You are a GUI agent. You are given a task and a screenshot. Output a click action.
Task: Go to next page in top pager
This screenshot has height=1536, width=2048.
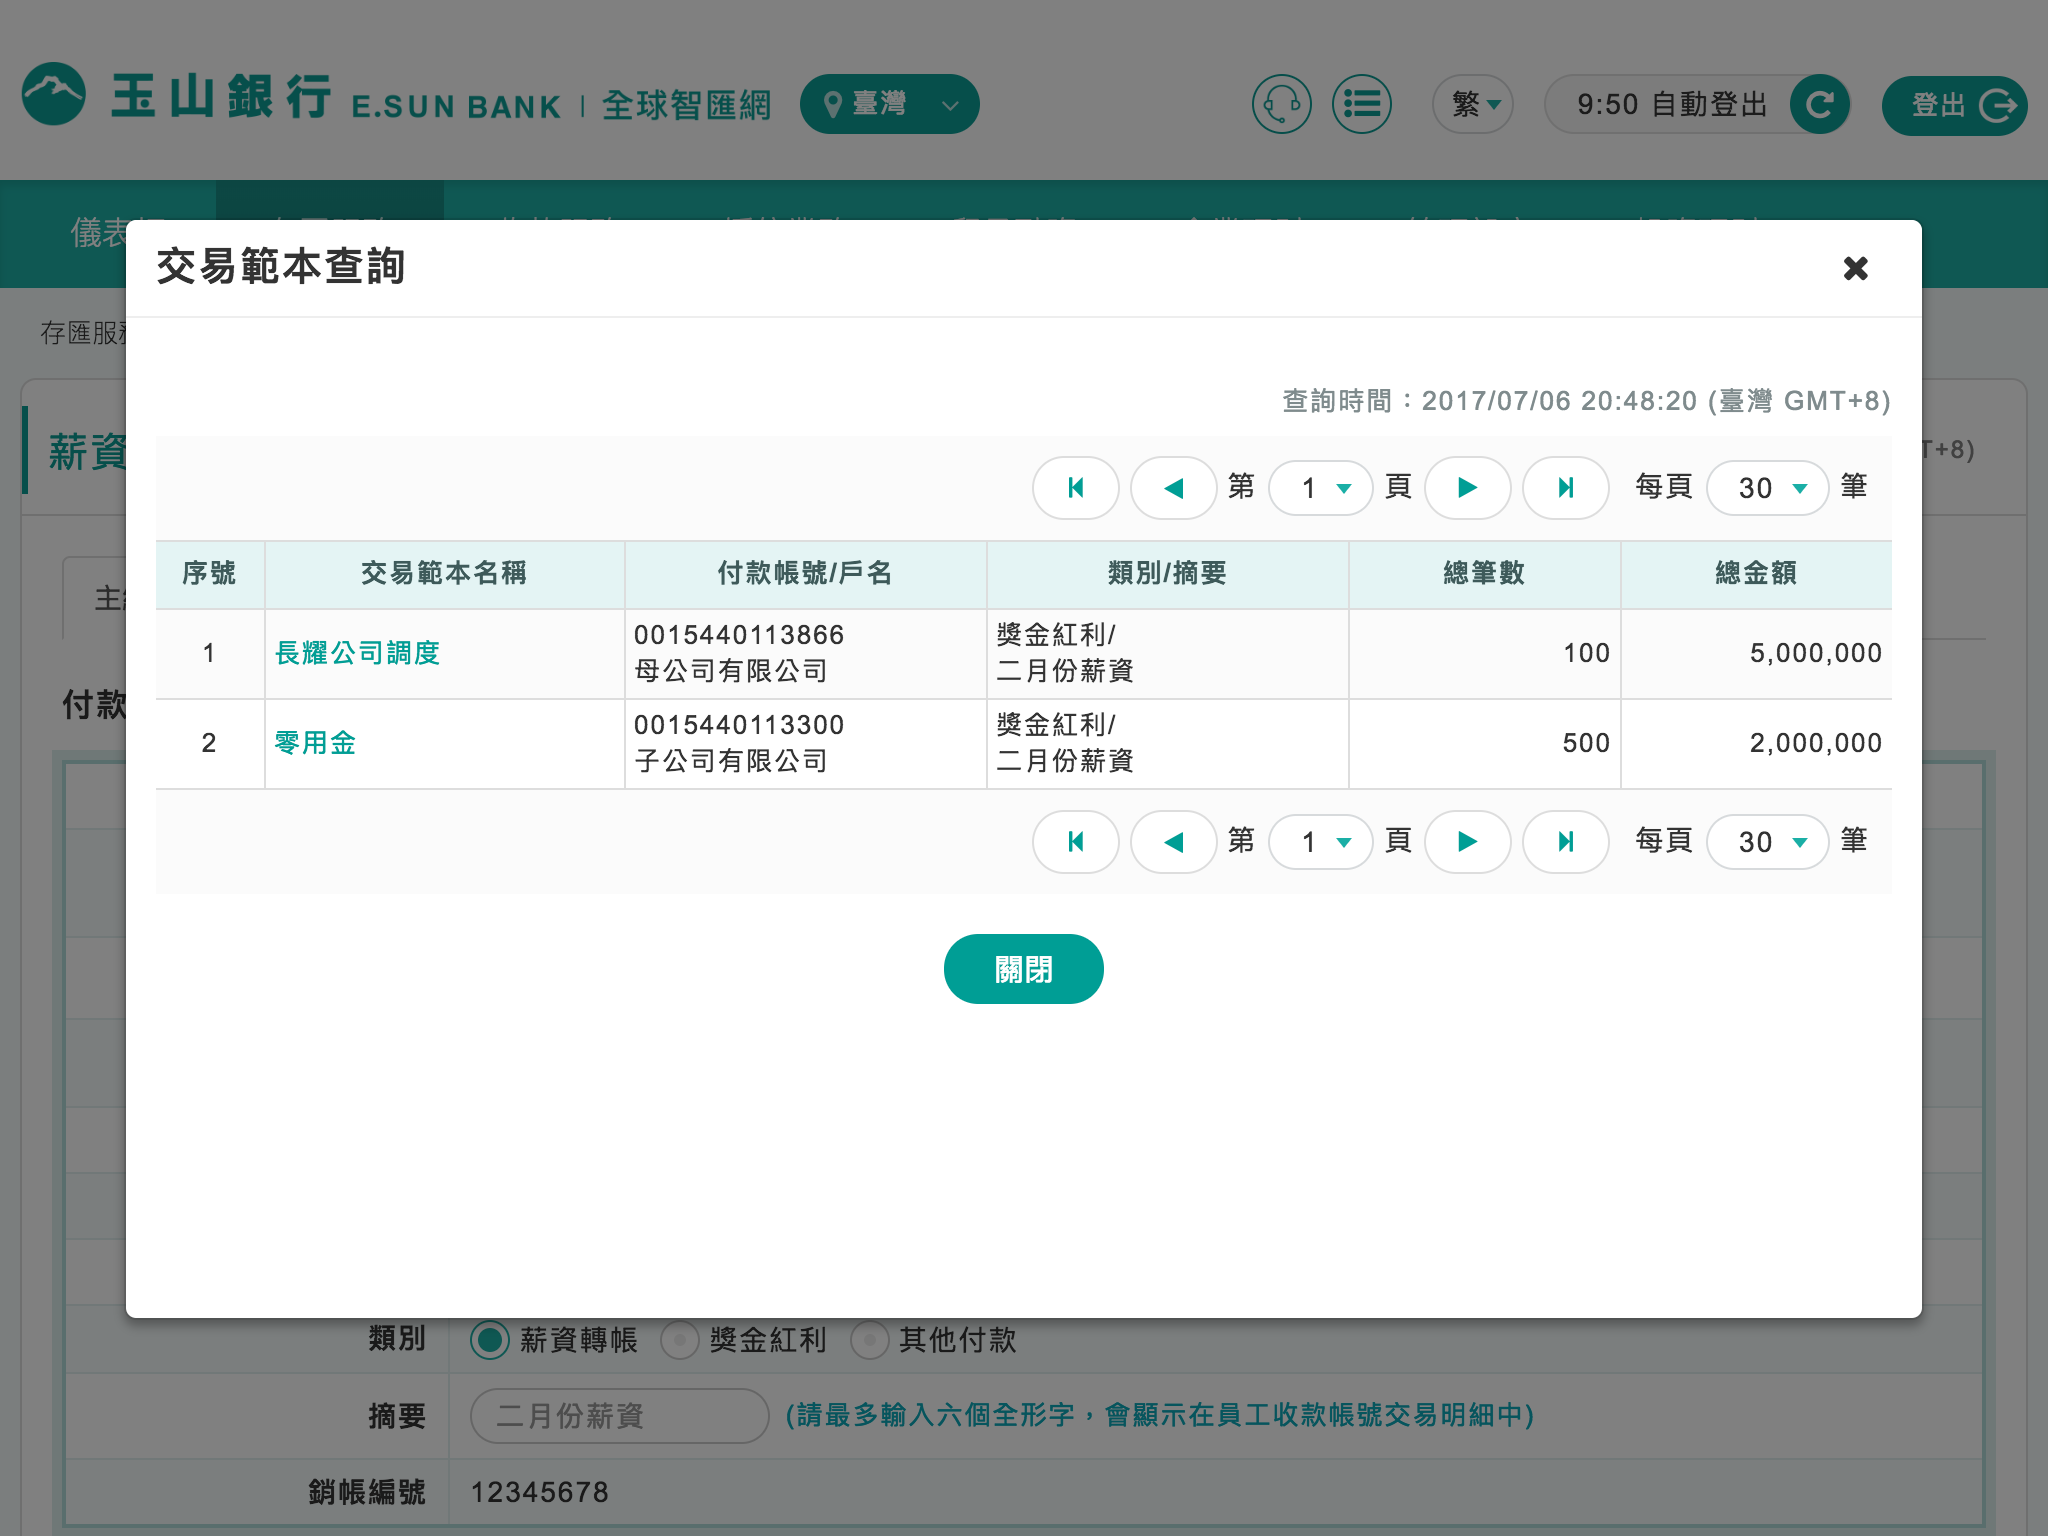tap(1468, 488)
